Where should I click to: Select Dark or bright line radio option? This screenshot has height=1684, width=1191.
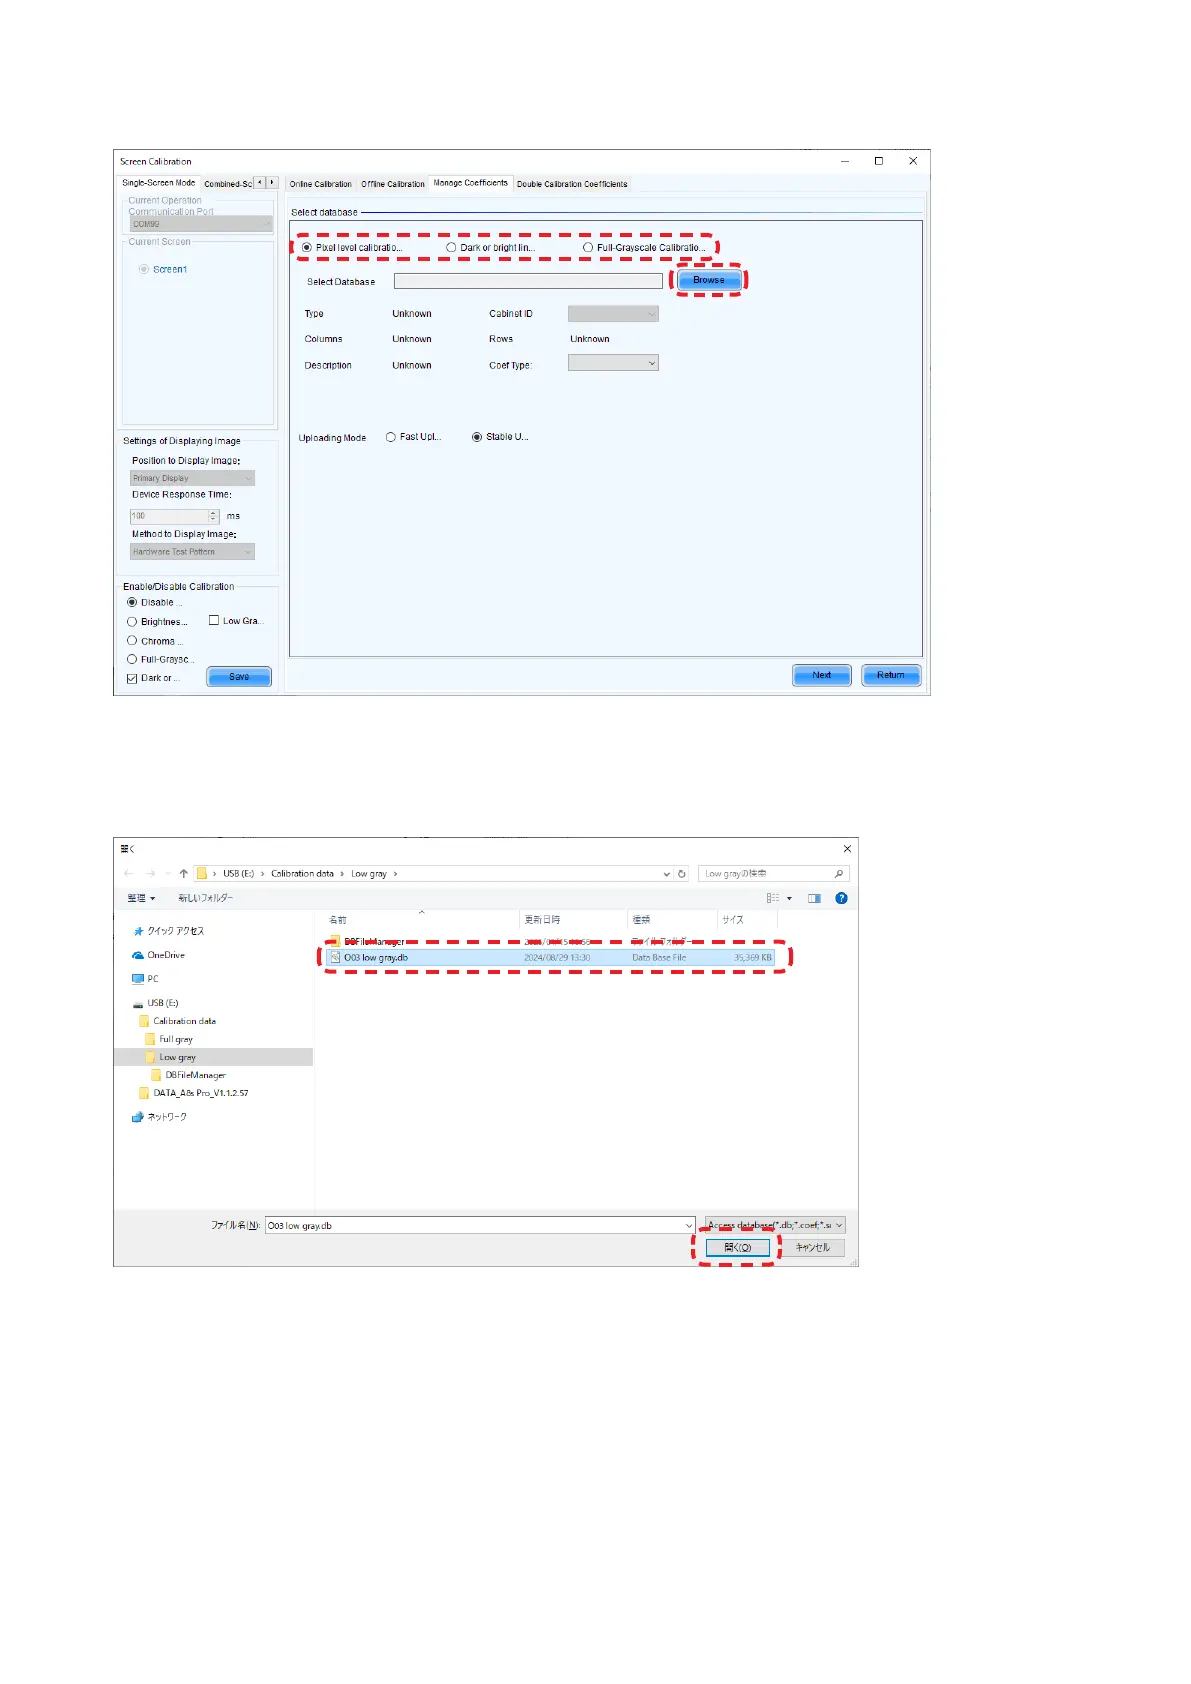click(x=451, y=248)
